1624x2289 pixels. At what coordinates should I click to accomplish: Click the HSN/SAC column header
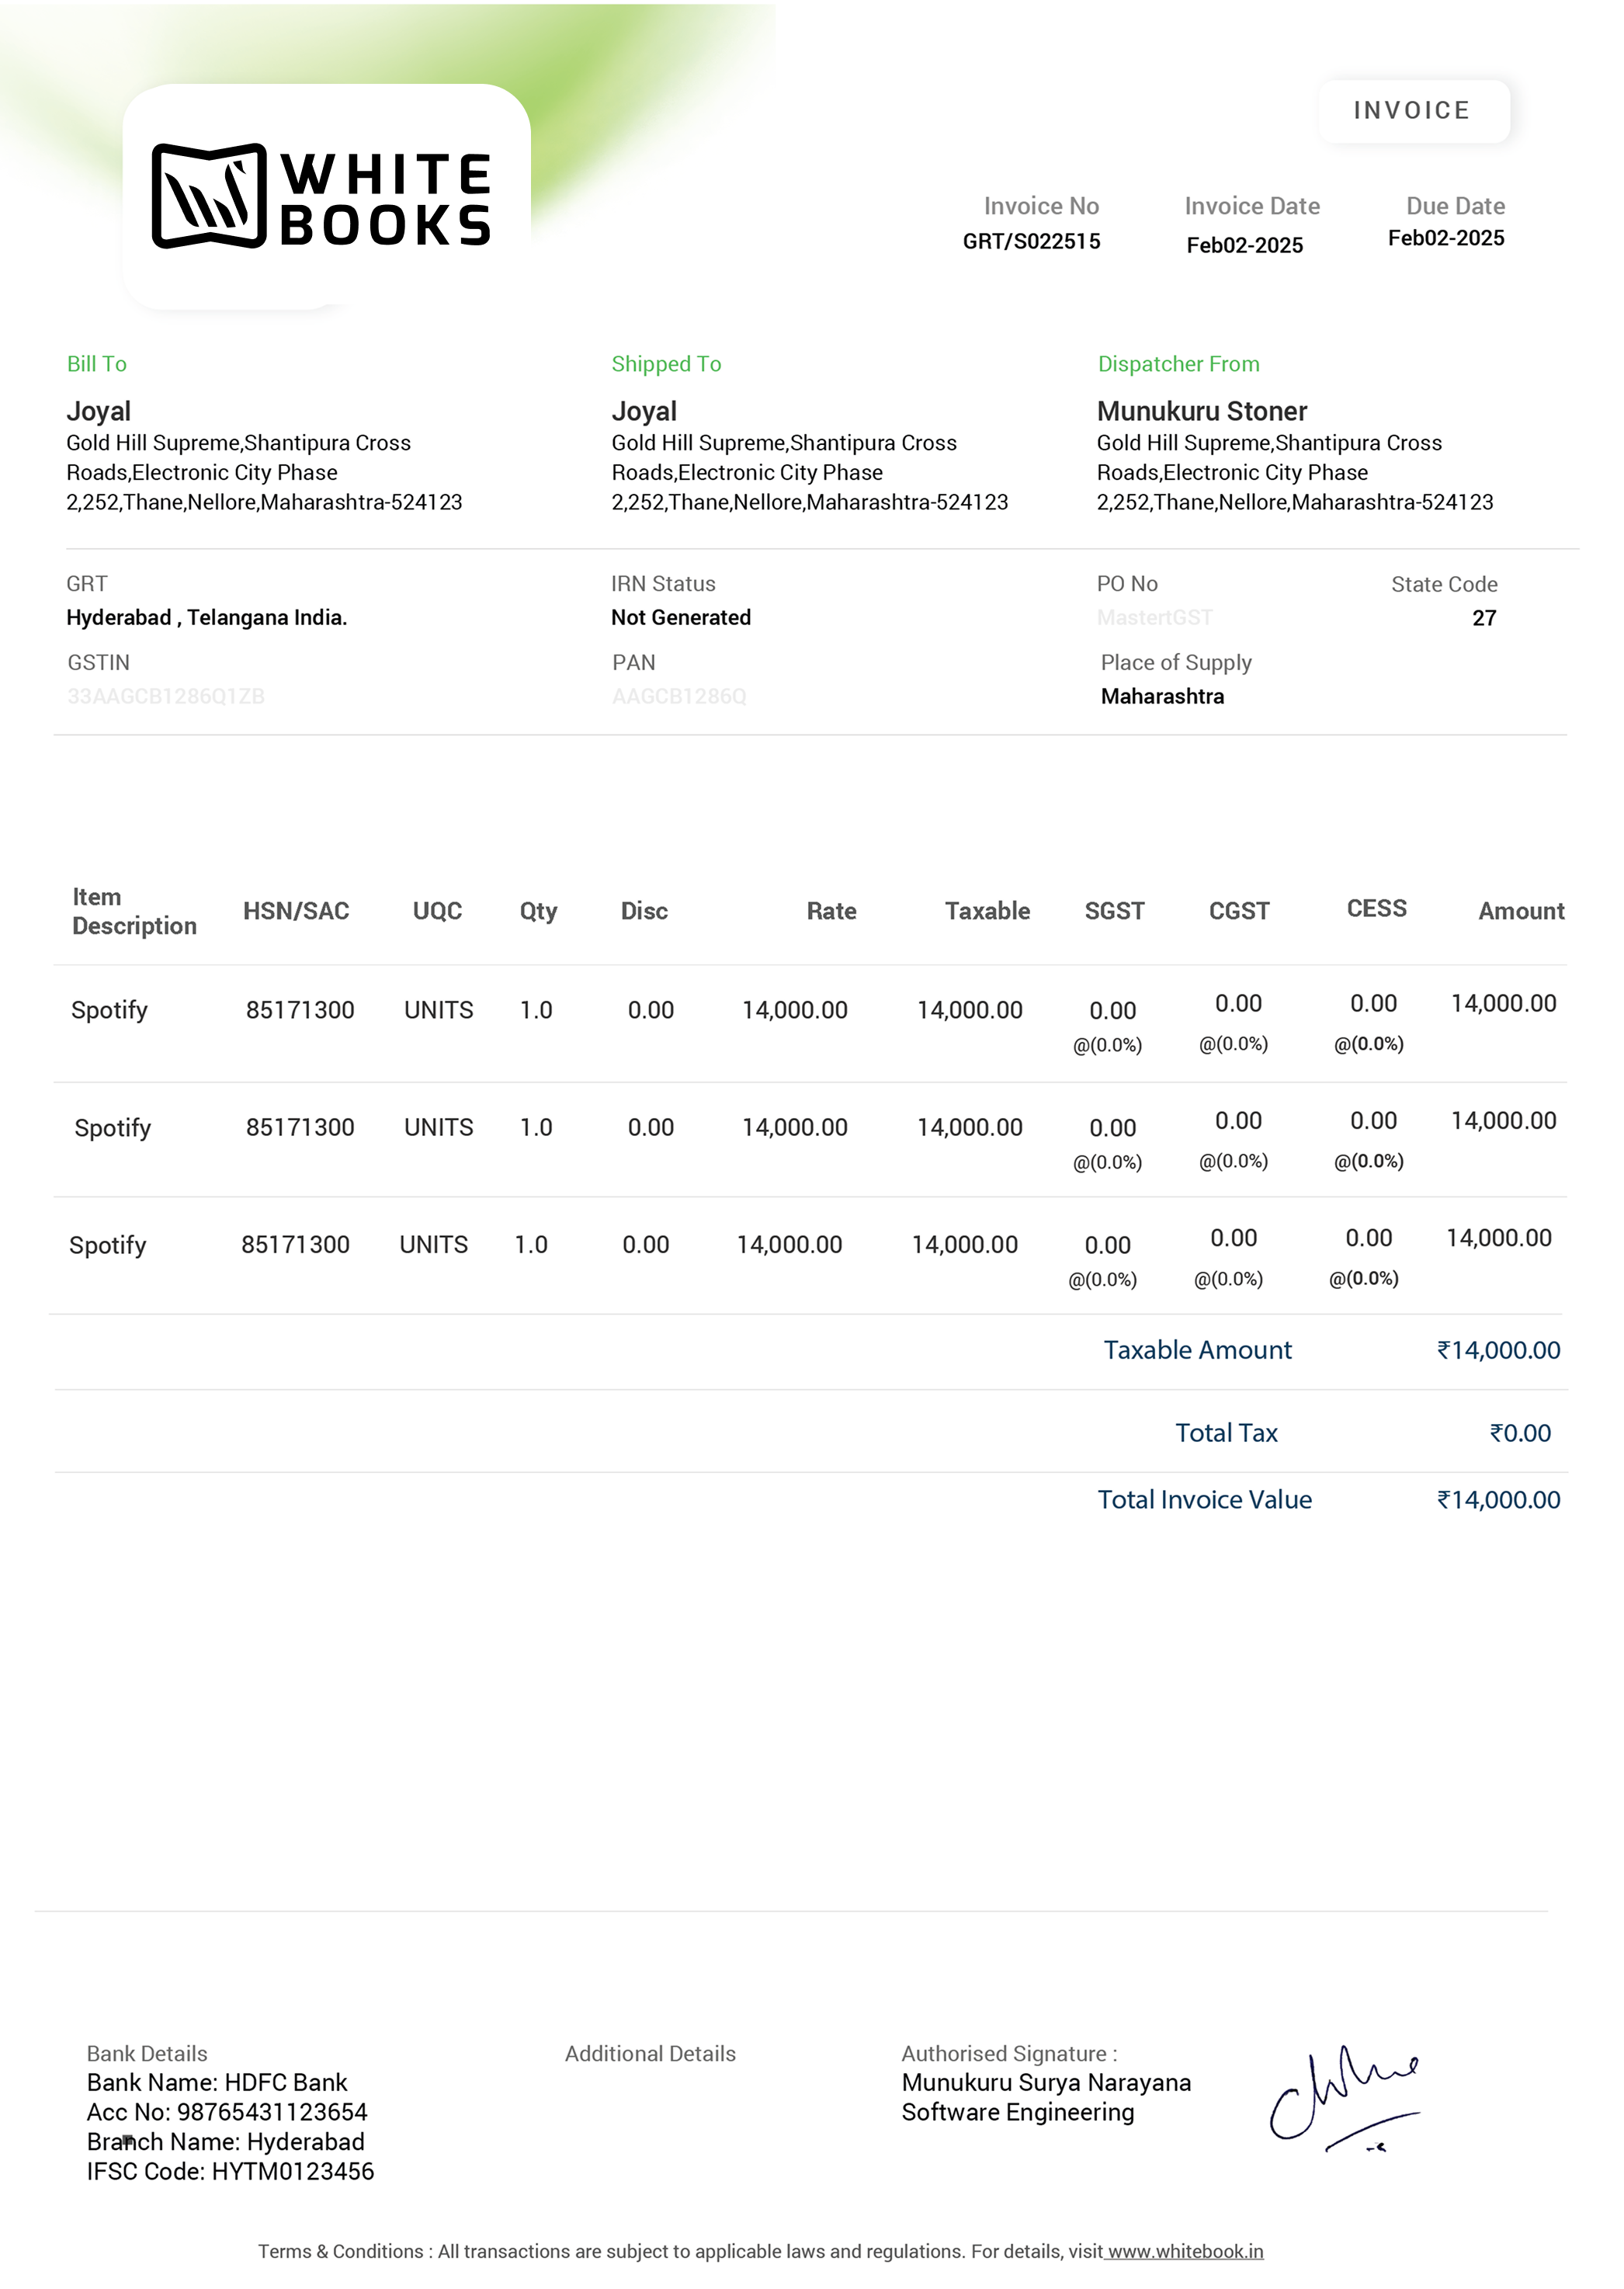[x=296, y=911]
